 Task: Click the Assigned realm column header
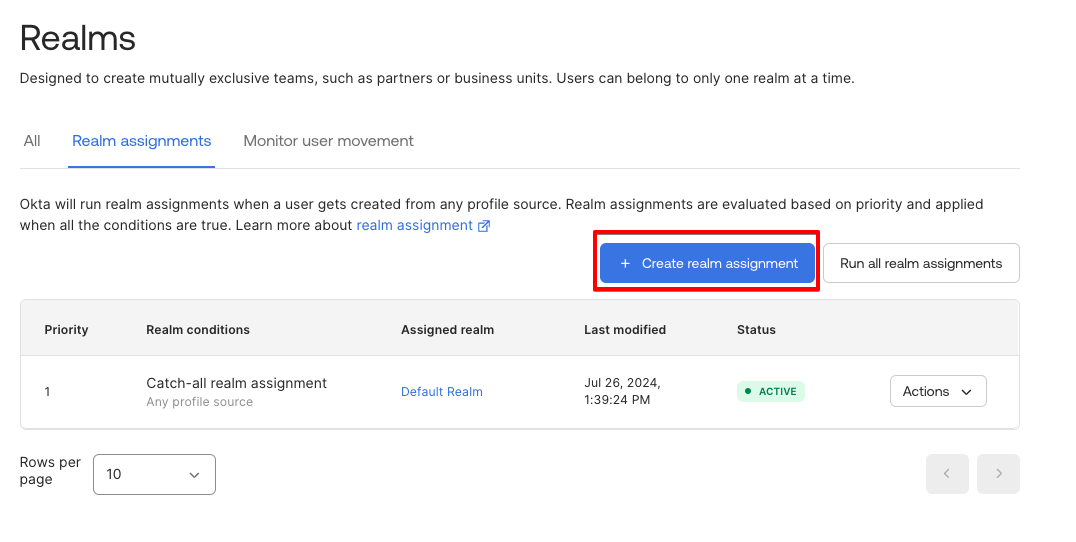click(447, 329)
